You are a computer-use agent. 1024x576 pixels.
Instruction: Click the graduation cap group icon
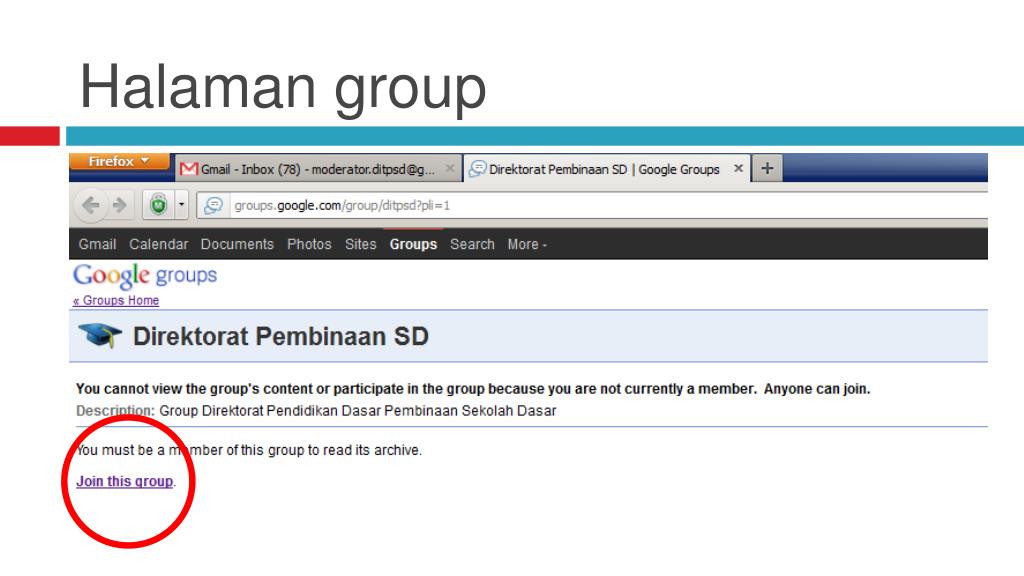pos(100,336)
